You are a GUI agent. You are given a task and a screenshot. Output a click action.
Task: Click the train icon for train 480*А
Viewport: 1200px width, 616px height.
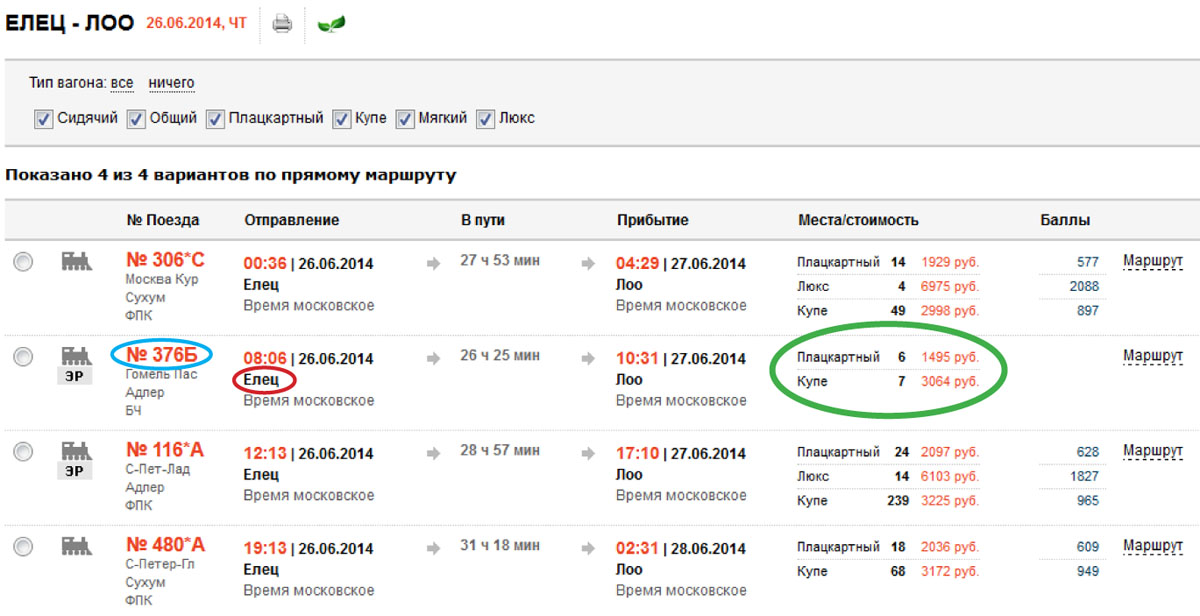tap(75, 546)
